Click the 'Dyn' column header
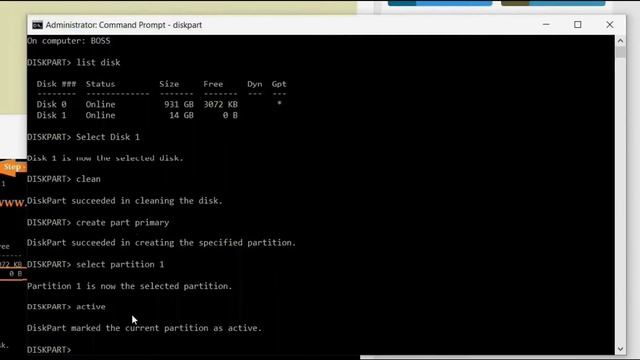Image resolution: width=640 pixels, height=360 pixels. click(255, 84)
